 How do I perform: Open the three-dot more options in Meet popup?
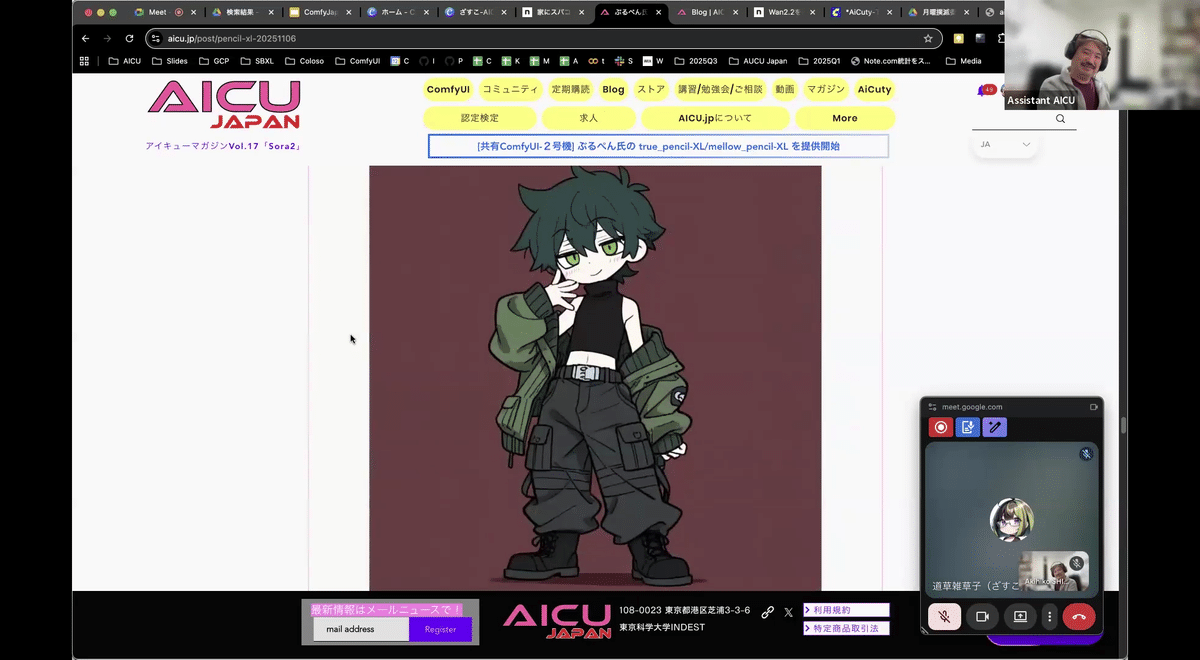[x=1049, y=617]
